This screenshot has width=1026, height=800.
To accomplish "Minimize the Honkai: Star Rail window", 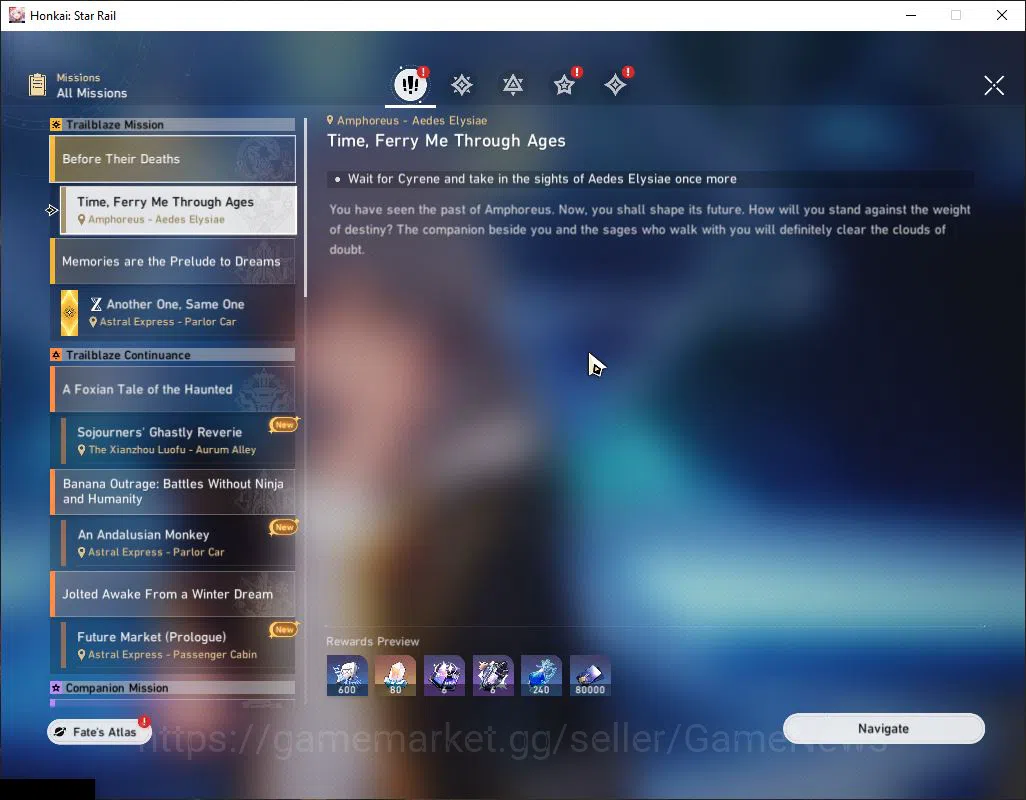I will [911, 15].
